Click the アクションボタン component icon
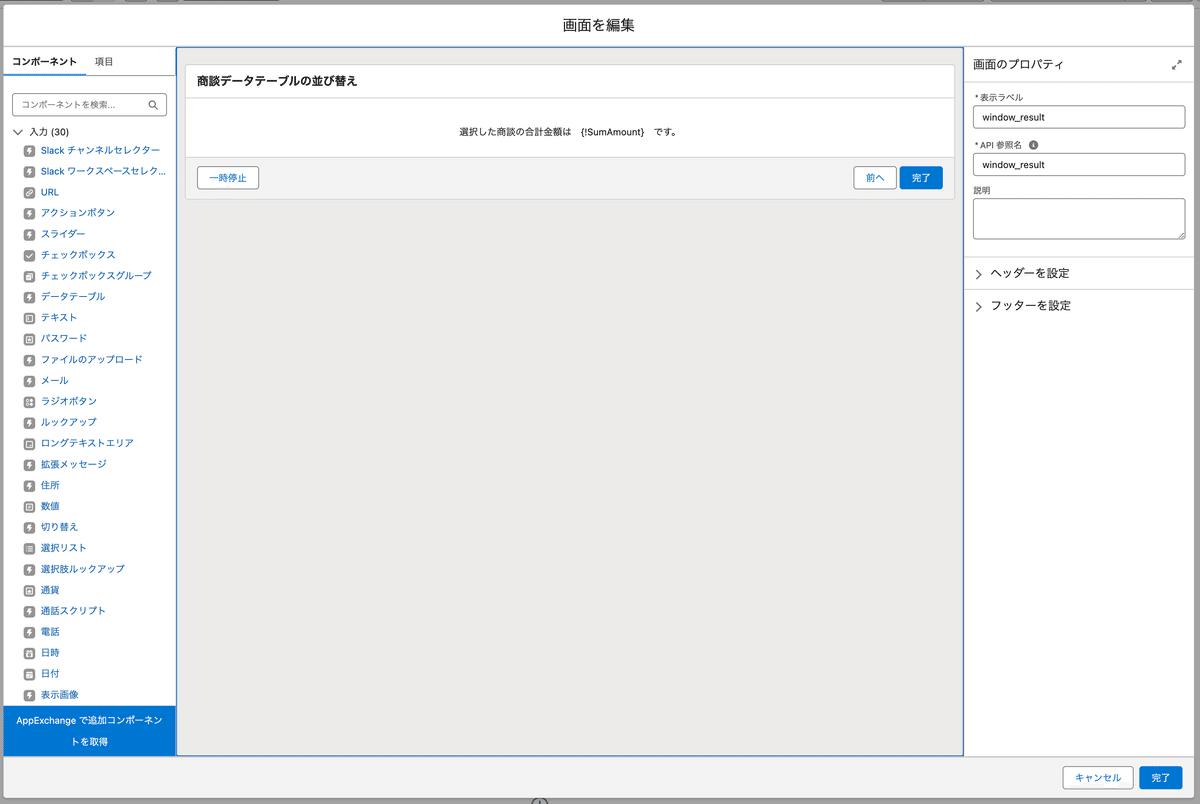Viewport: 1200px width, 804px height. [x=29, y=213]
